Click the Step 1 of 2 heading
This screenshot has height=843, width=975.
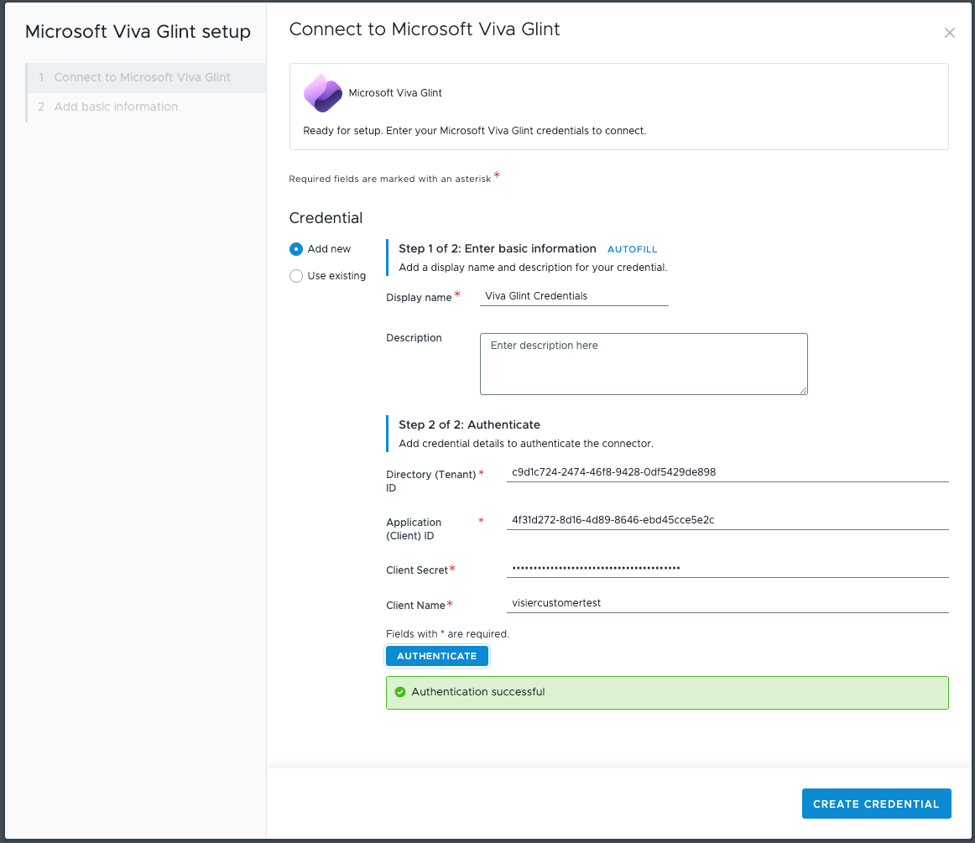tap(497, 249)
